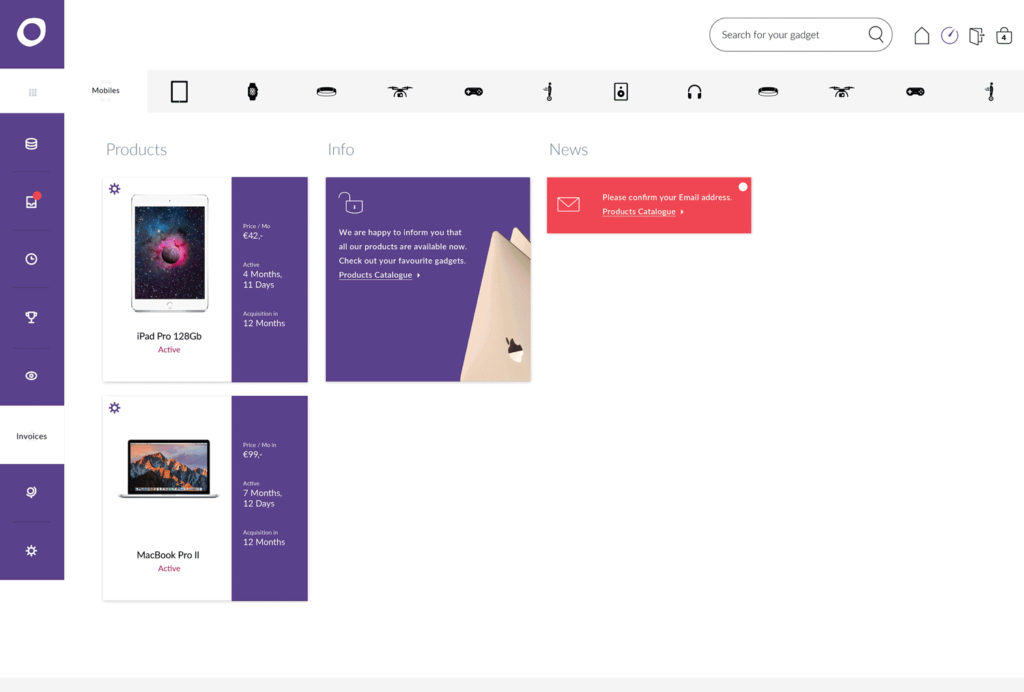Click the shopping bag cart icon
1024x692 pixels.
pos(1004,36)
